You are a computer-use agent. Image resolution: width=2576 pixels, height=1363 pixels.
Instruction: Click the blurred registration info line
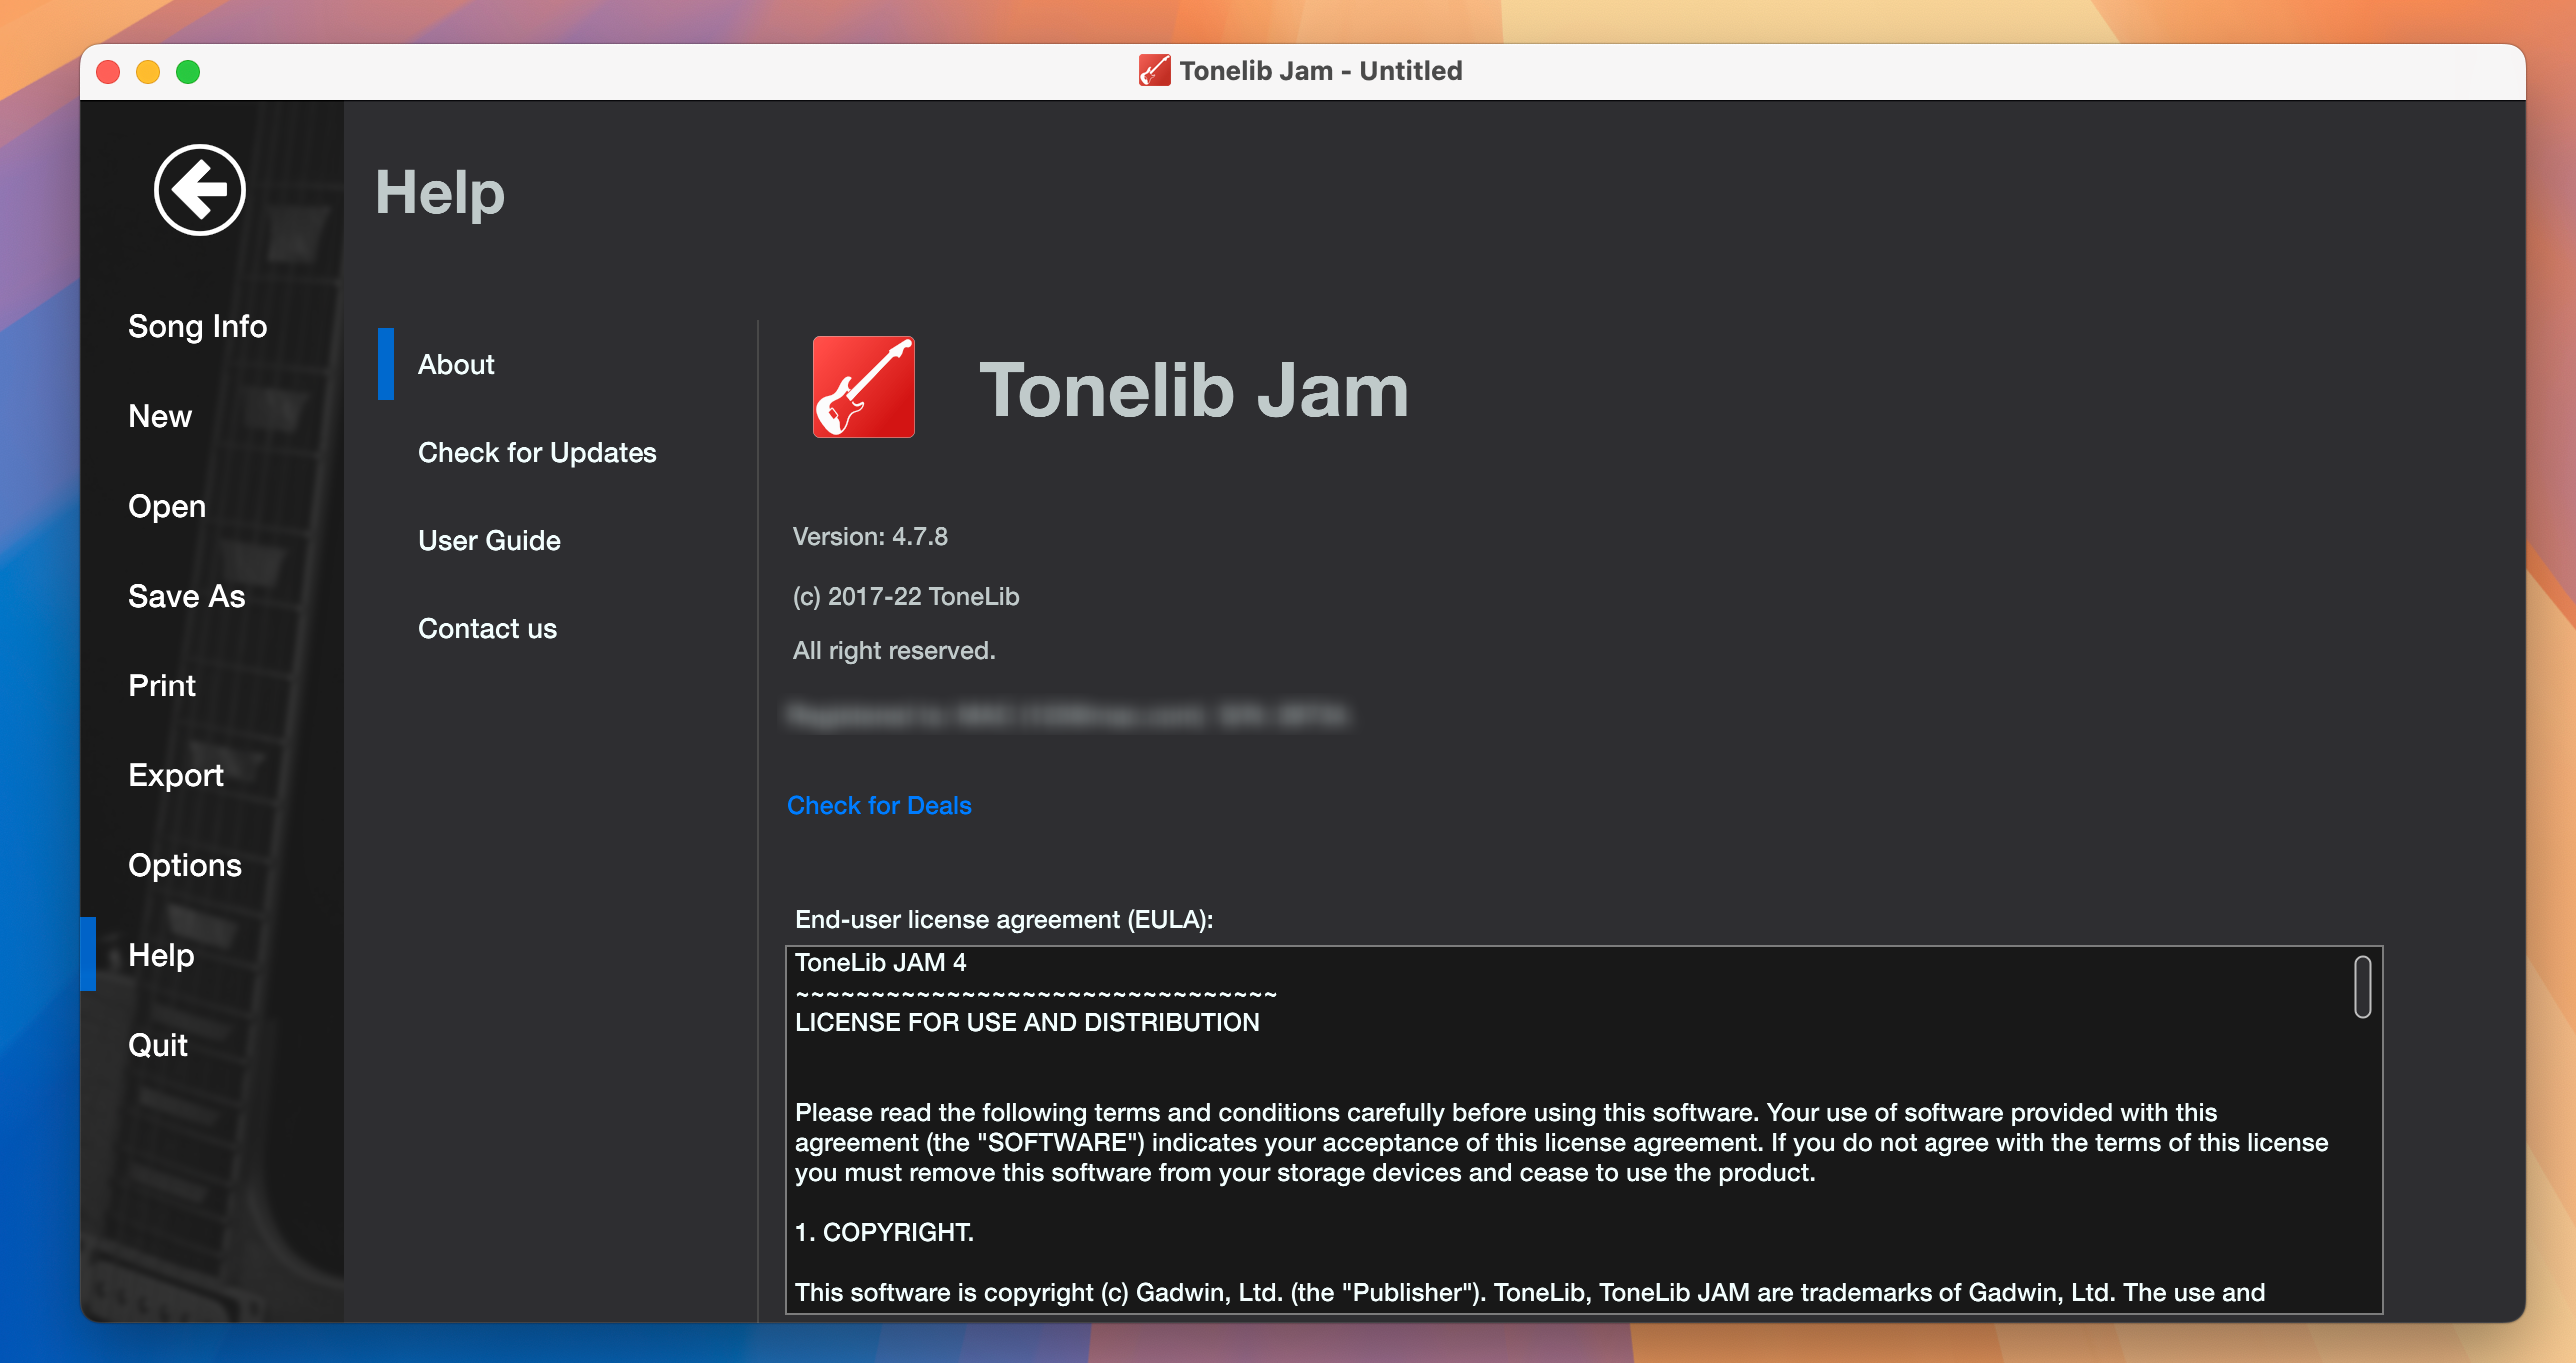[x=1068, y=716]
